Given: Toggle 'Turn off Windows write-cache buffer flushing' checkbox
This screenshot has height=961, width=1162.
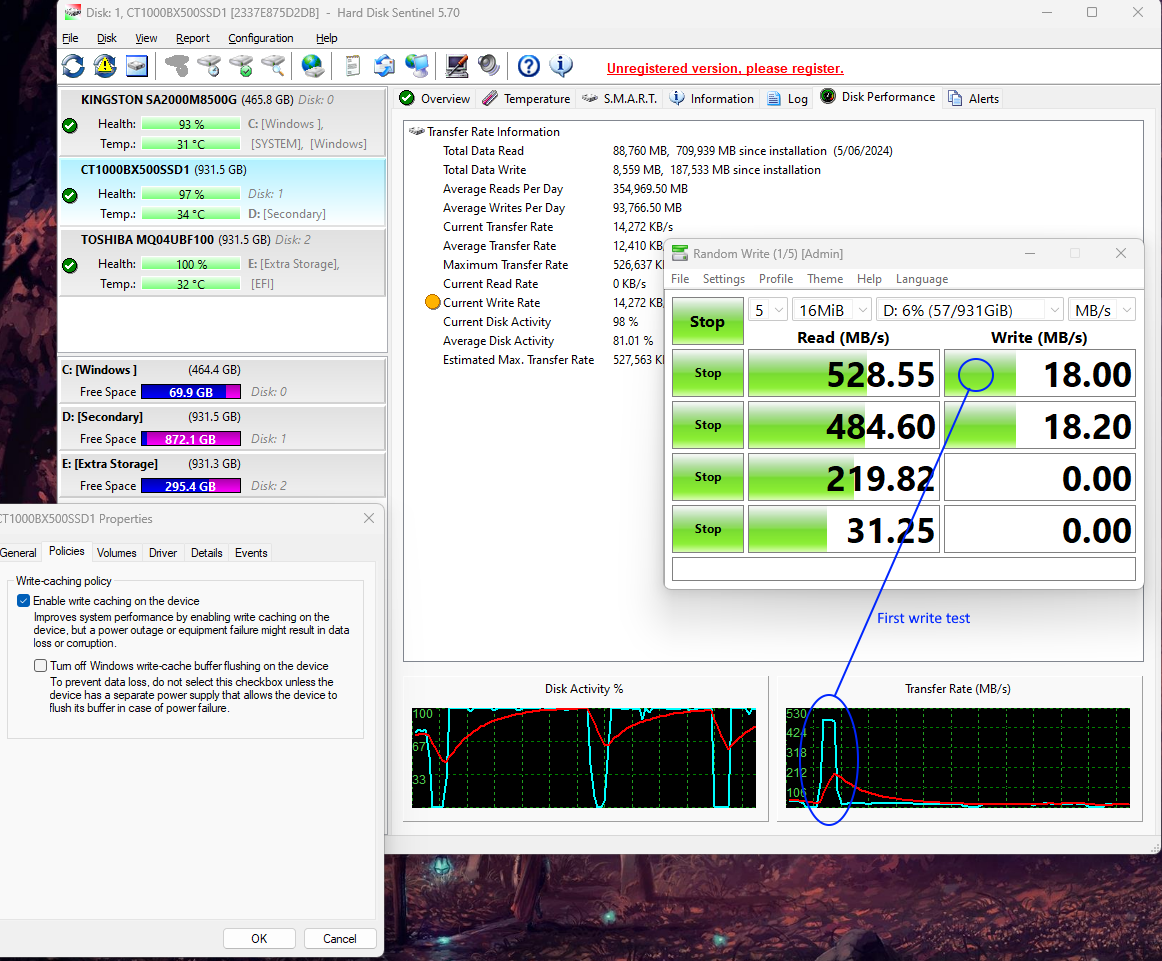Looking at the screenshot, I should coord(41,666).
